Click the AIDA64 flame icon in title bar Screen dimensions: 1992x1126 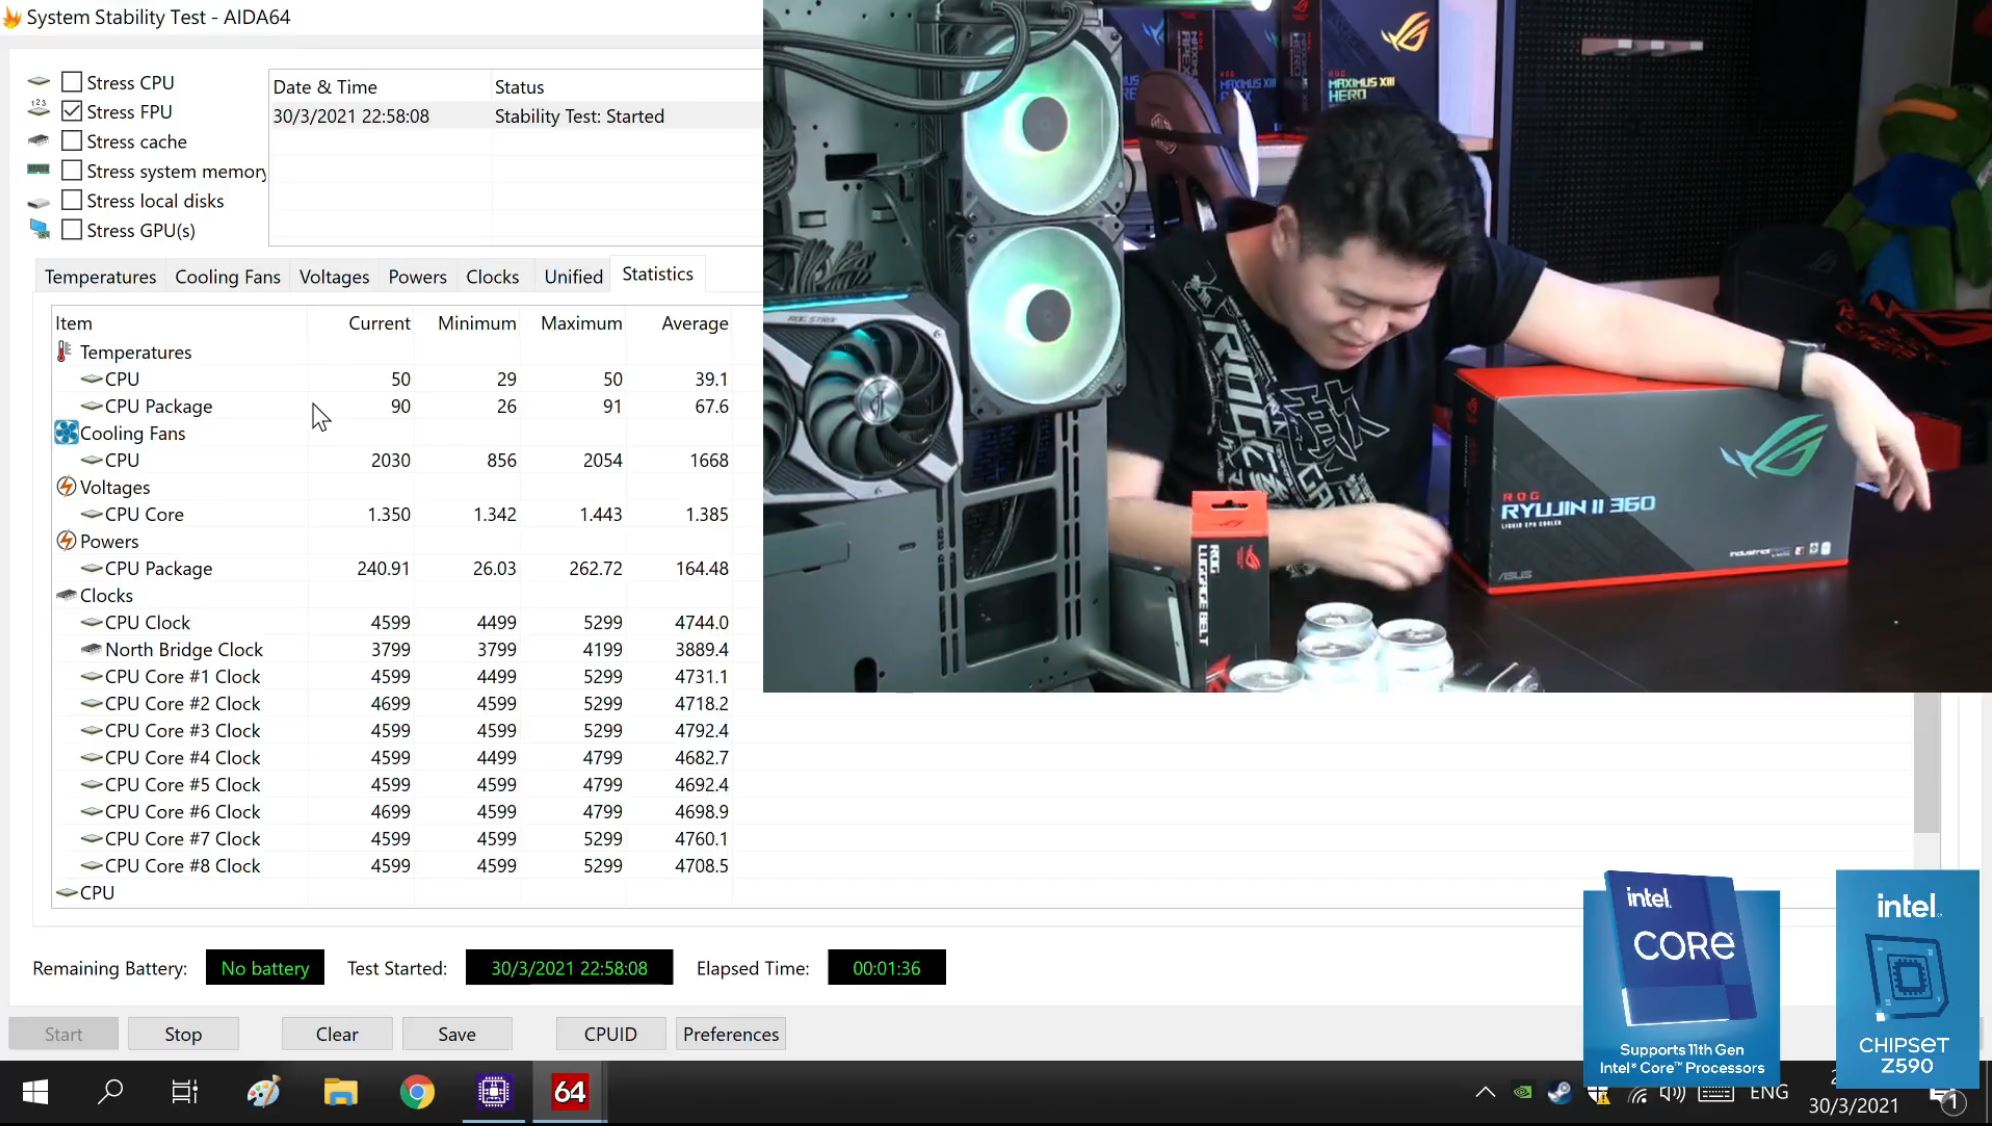pos(12,17)
